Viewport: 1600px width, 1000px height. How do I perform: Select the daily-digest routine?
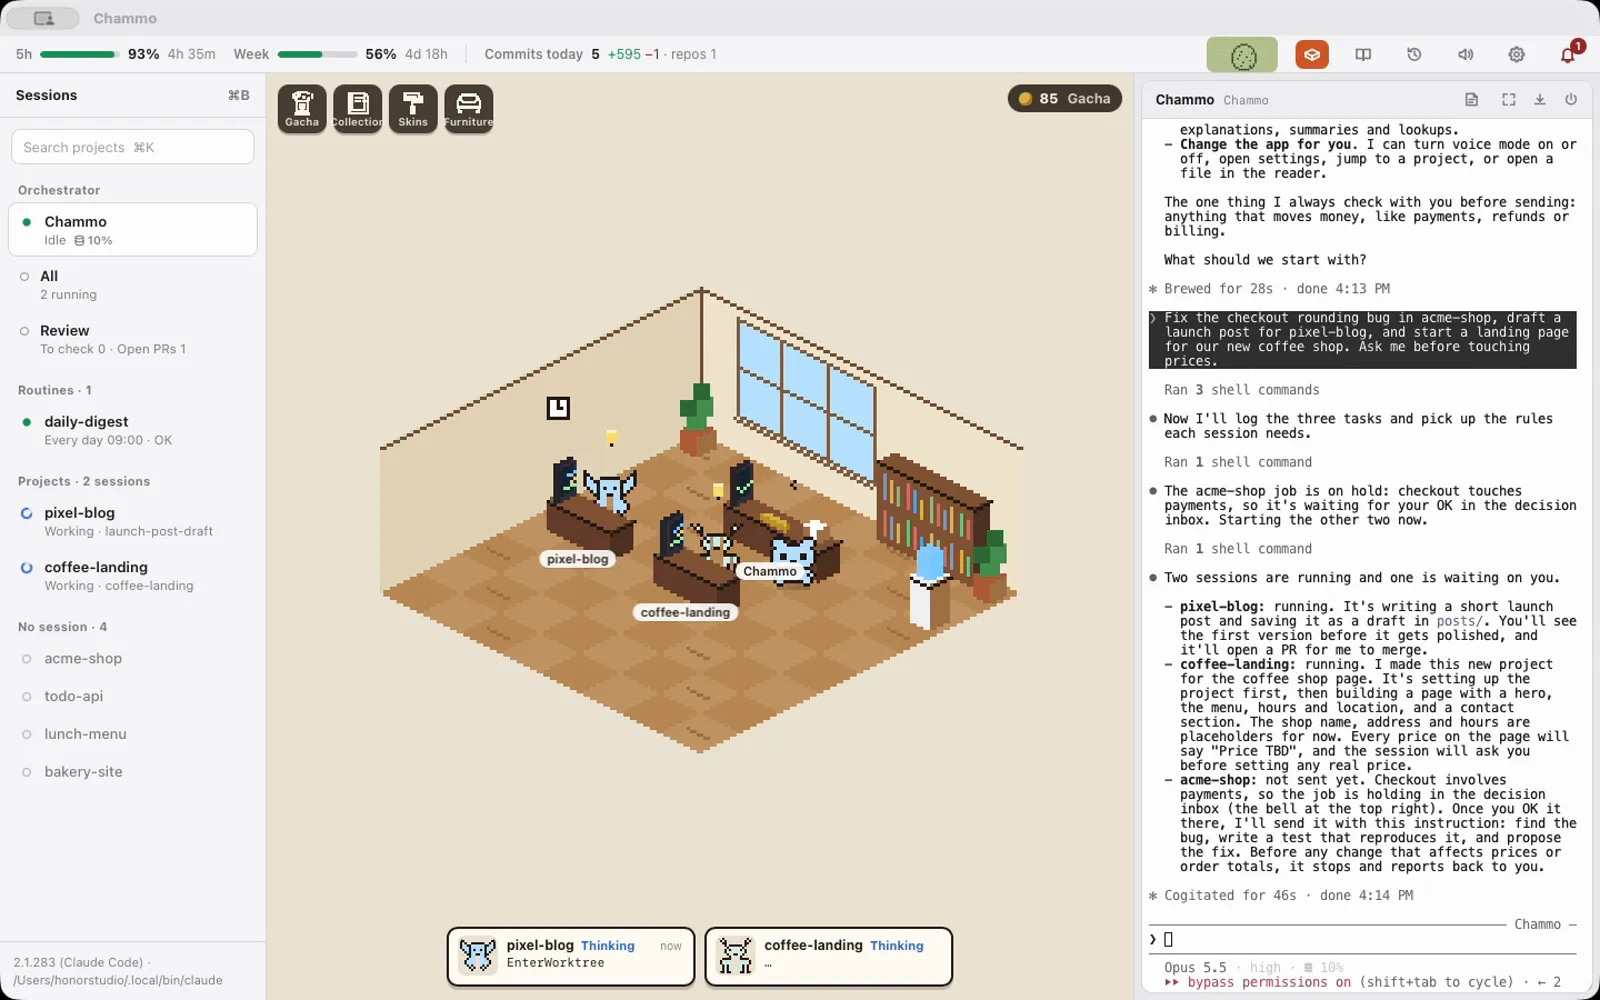click(132, 430)
